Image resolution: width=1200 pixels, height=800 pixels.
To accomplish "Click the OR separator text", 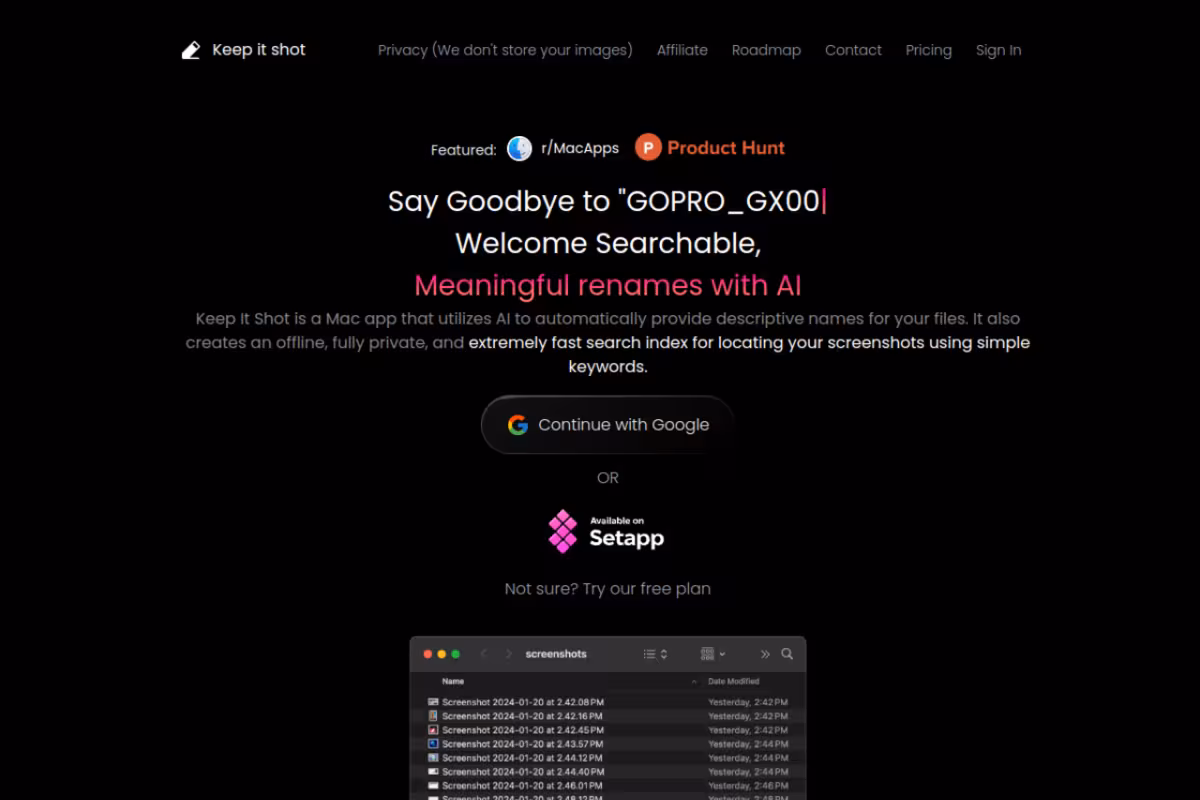I will pyautogui.click(x=608, y=478).
